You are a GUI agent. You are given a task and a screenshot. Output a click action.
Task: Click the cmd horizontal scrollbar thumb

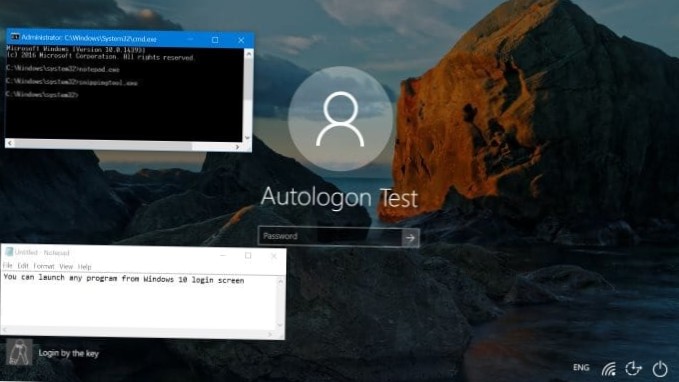point(103,145)
